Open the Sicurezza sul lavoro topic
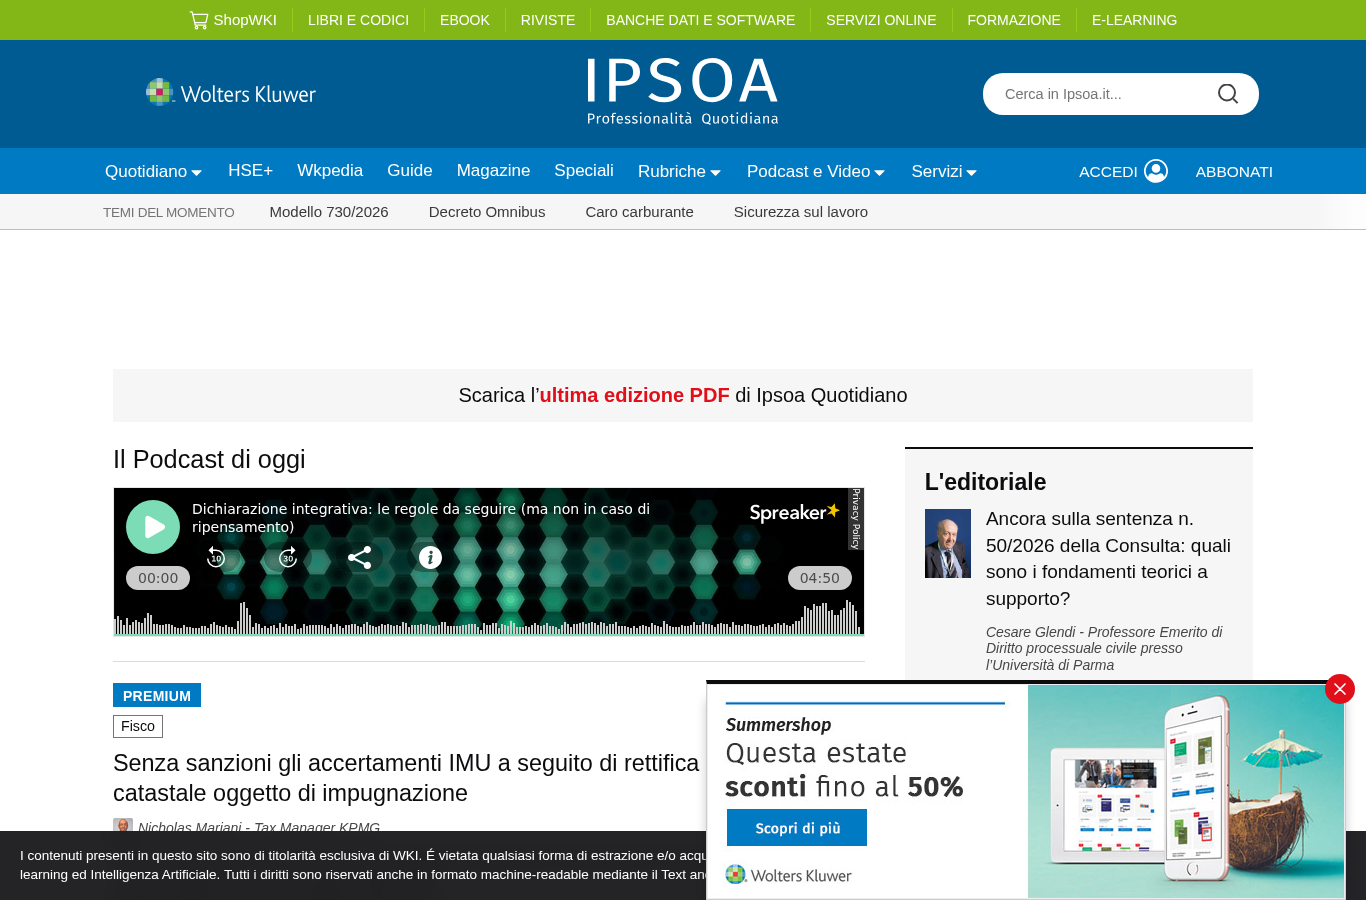The image size is (1366, 900). 801,212
